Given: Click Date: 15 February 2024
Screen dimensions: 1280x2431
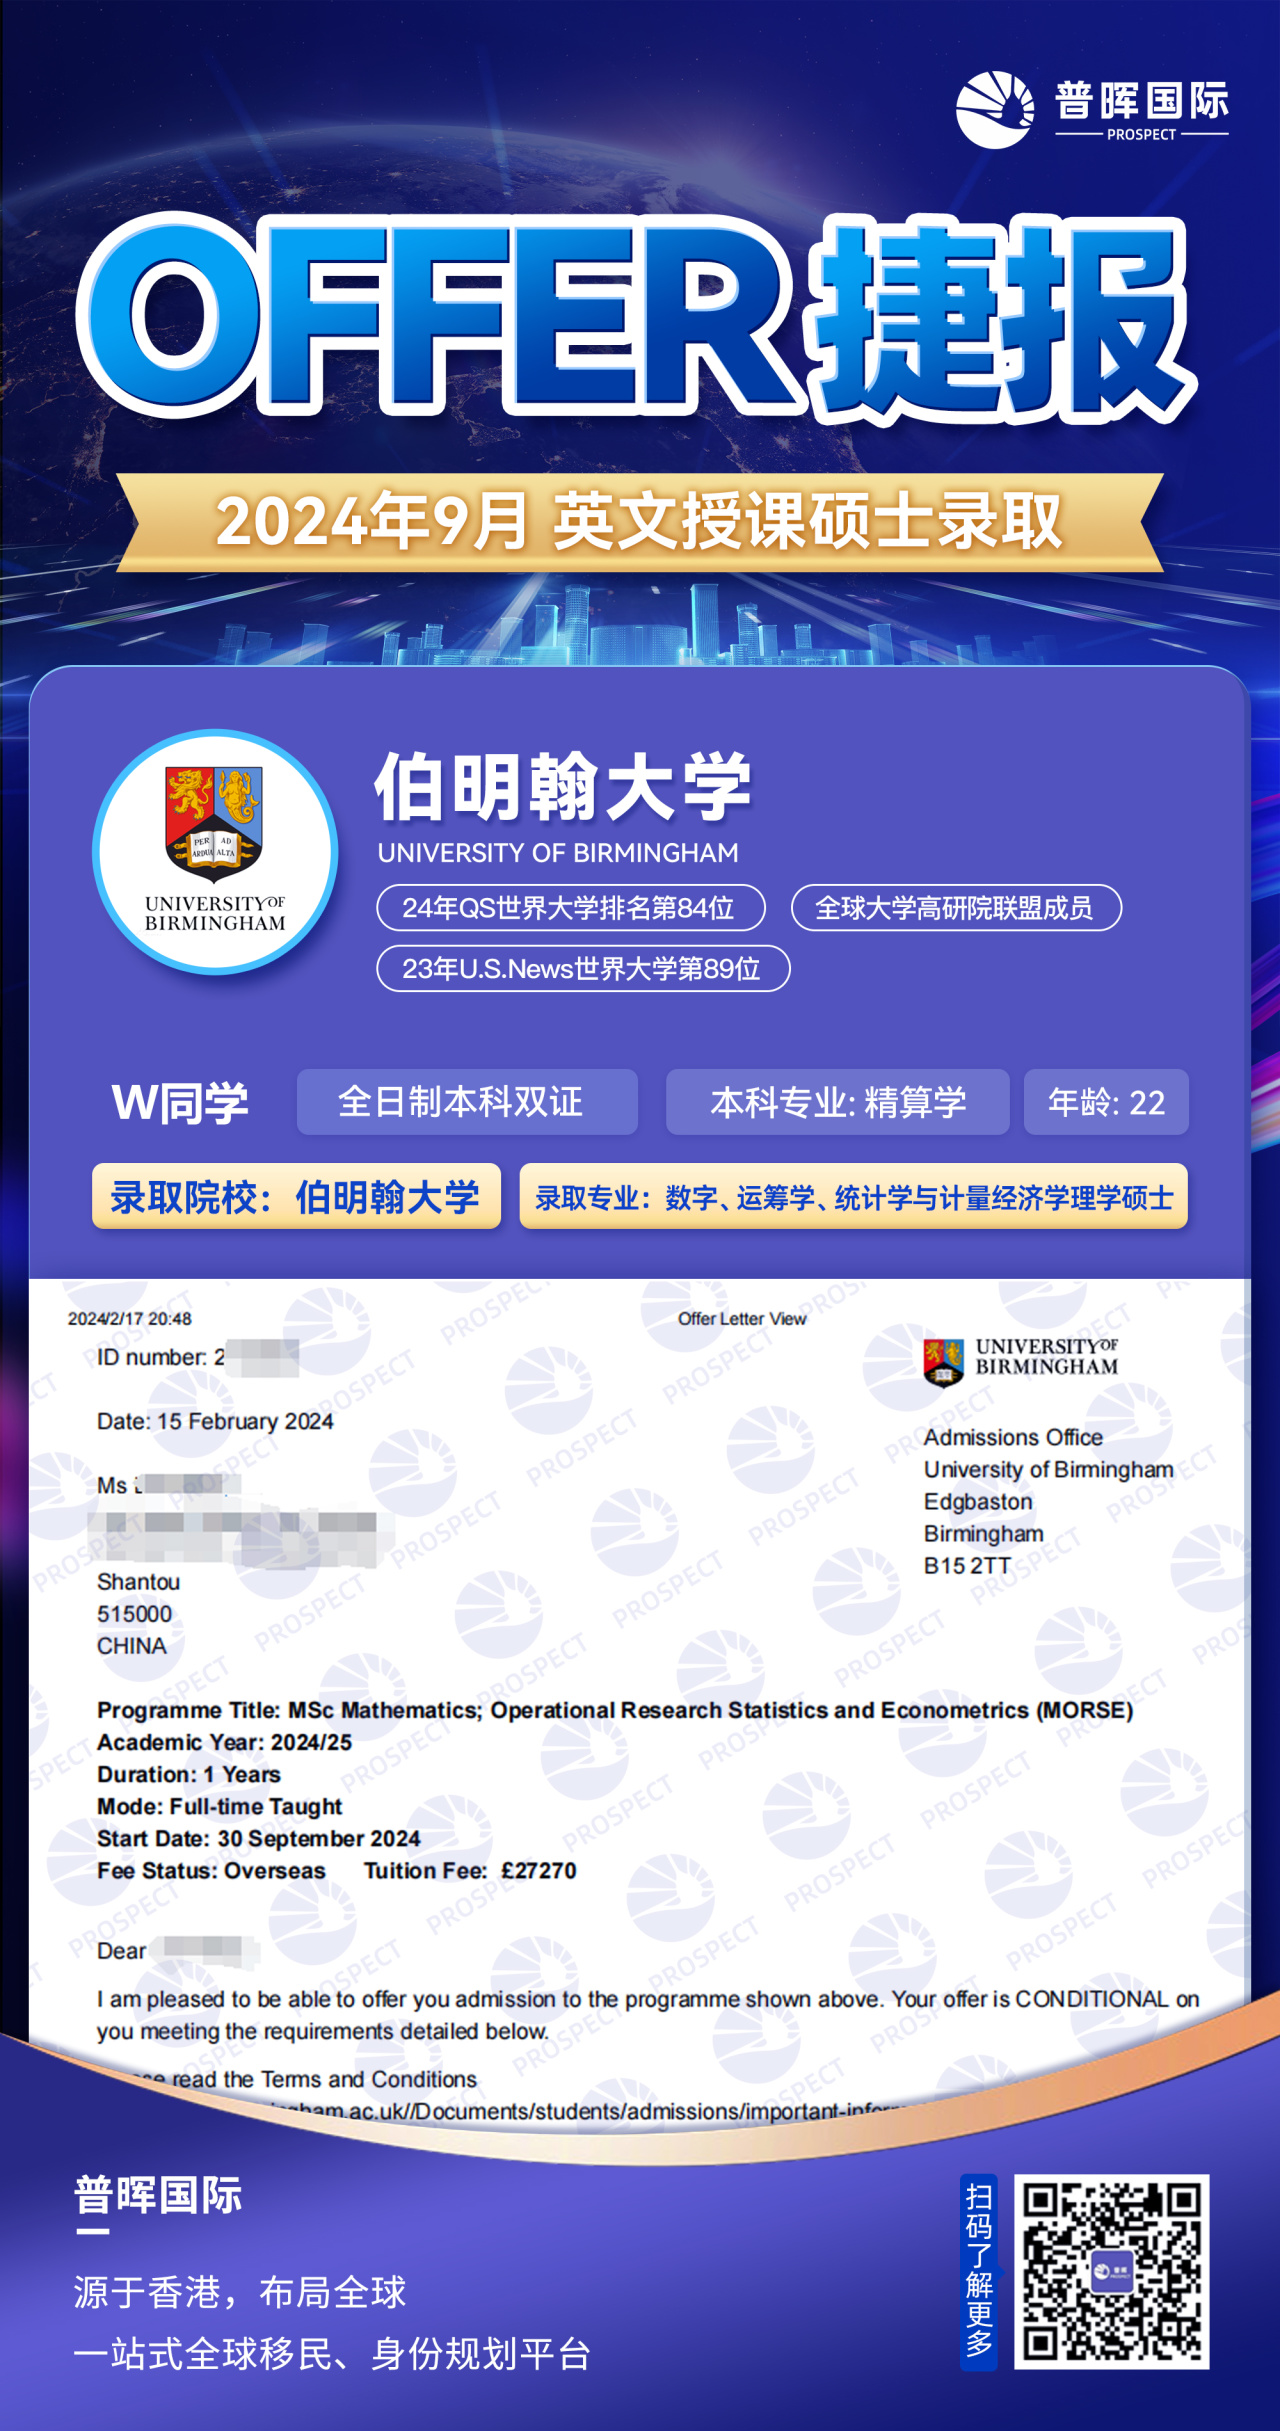Looking at the screenshot, I should [215, 1422].
